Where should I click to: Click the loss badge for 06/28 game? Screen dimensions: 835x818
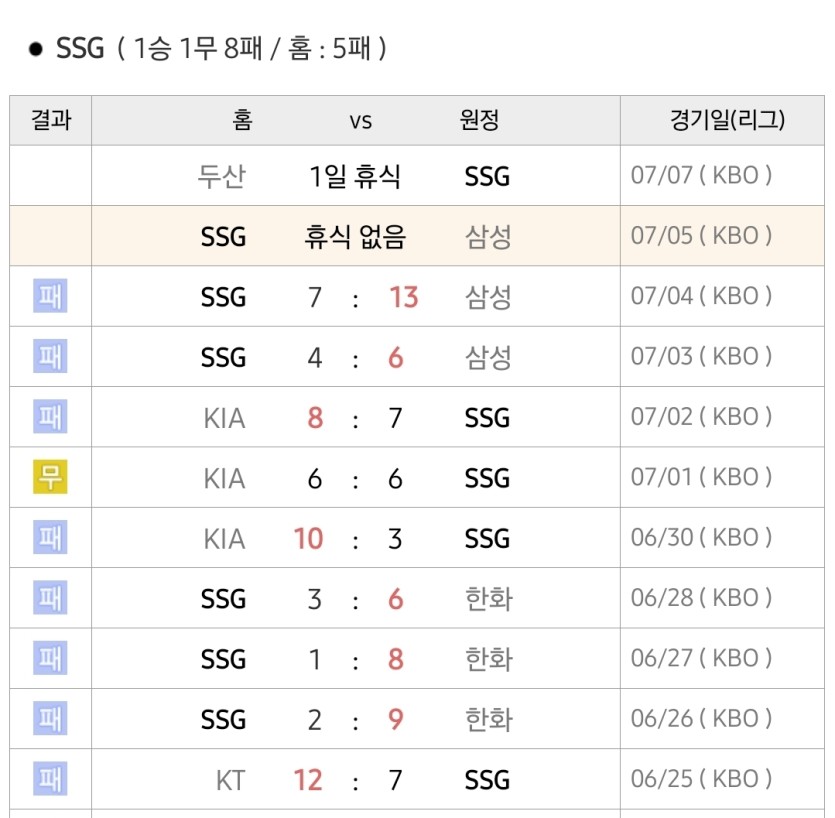pyautogui.click(x=50, y=597)
